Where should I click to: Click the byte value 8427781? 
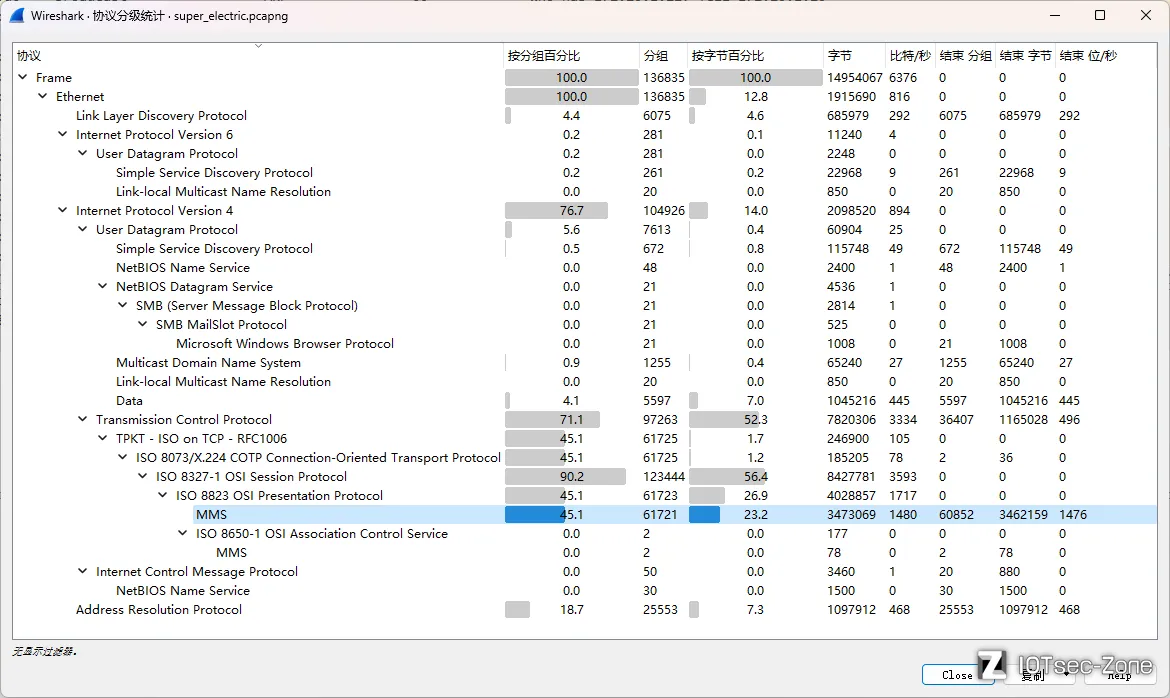point(851,476)
